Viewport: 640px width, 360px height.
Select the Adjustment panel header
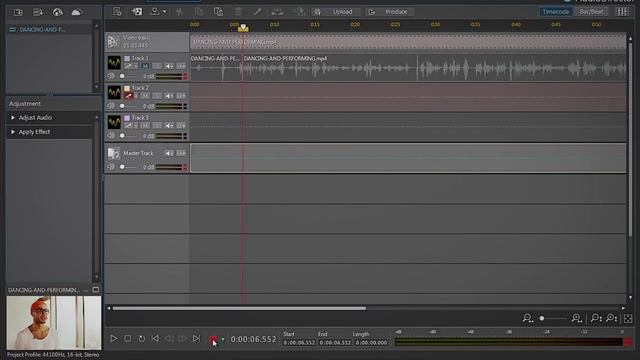point(53,104)
